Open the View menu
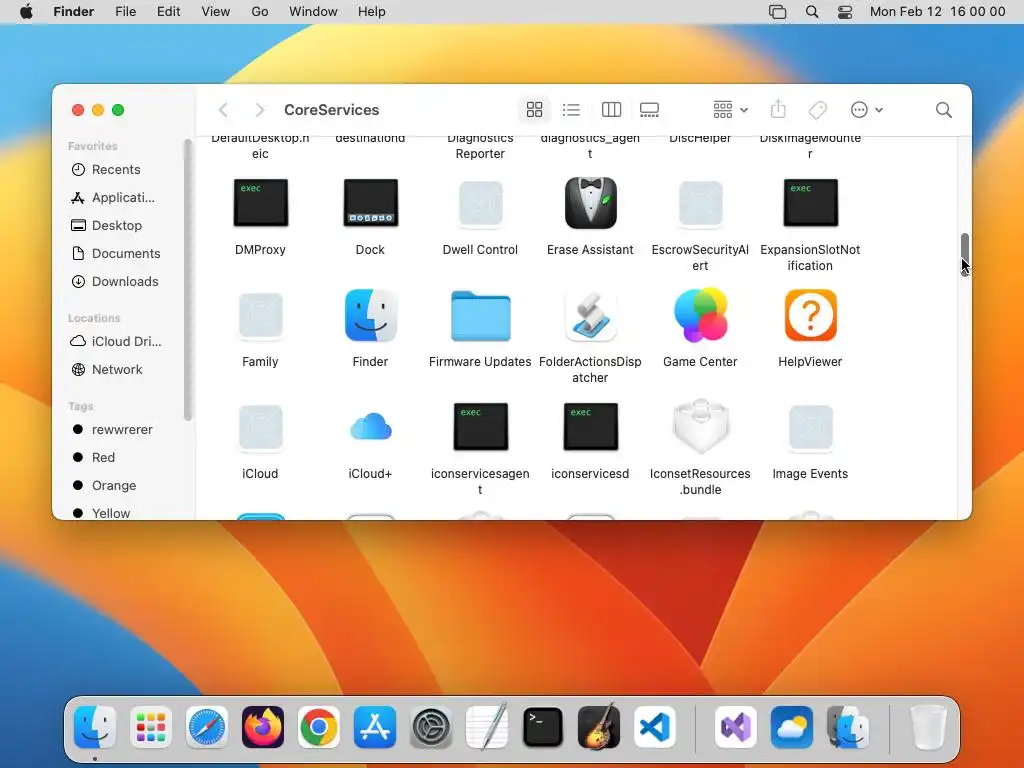1024x768 pixels. (x=216, y=12)
